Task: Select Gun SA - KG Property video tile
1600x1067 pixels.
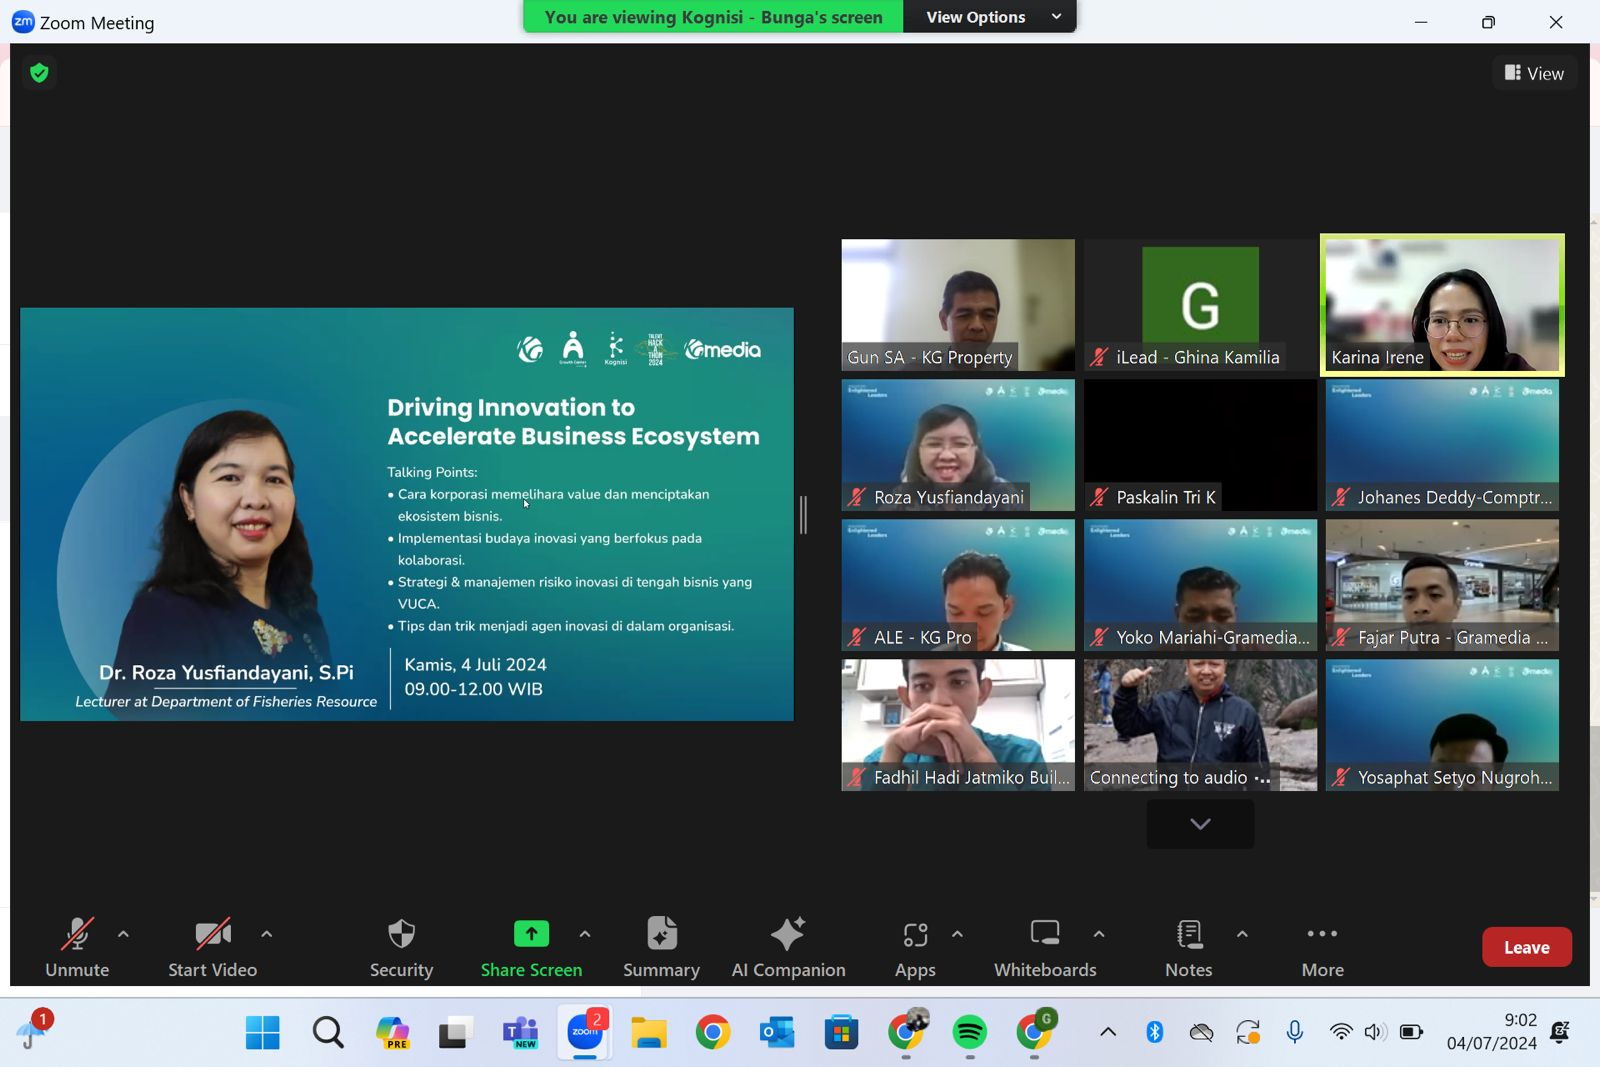Action: (x=958, y=305)
